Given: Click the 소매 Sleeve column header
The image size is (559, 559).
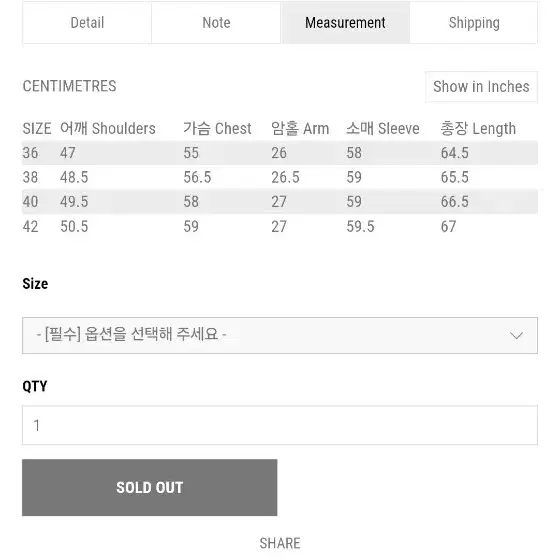Looking at the screenshot, I should (x=383, y=128).
